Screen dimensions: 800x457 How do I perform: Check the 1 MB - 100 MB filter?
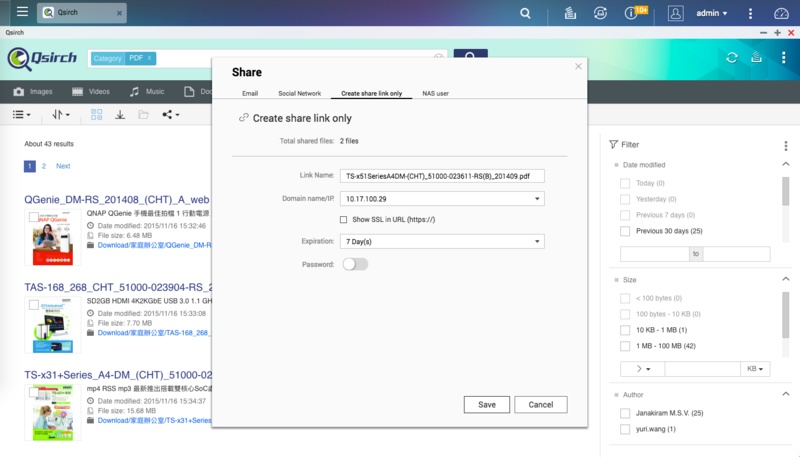625,346
